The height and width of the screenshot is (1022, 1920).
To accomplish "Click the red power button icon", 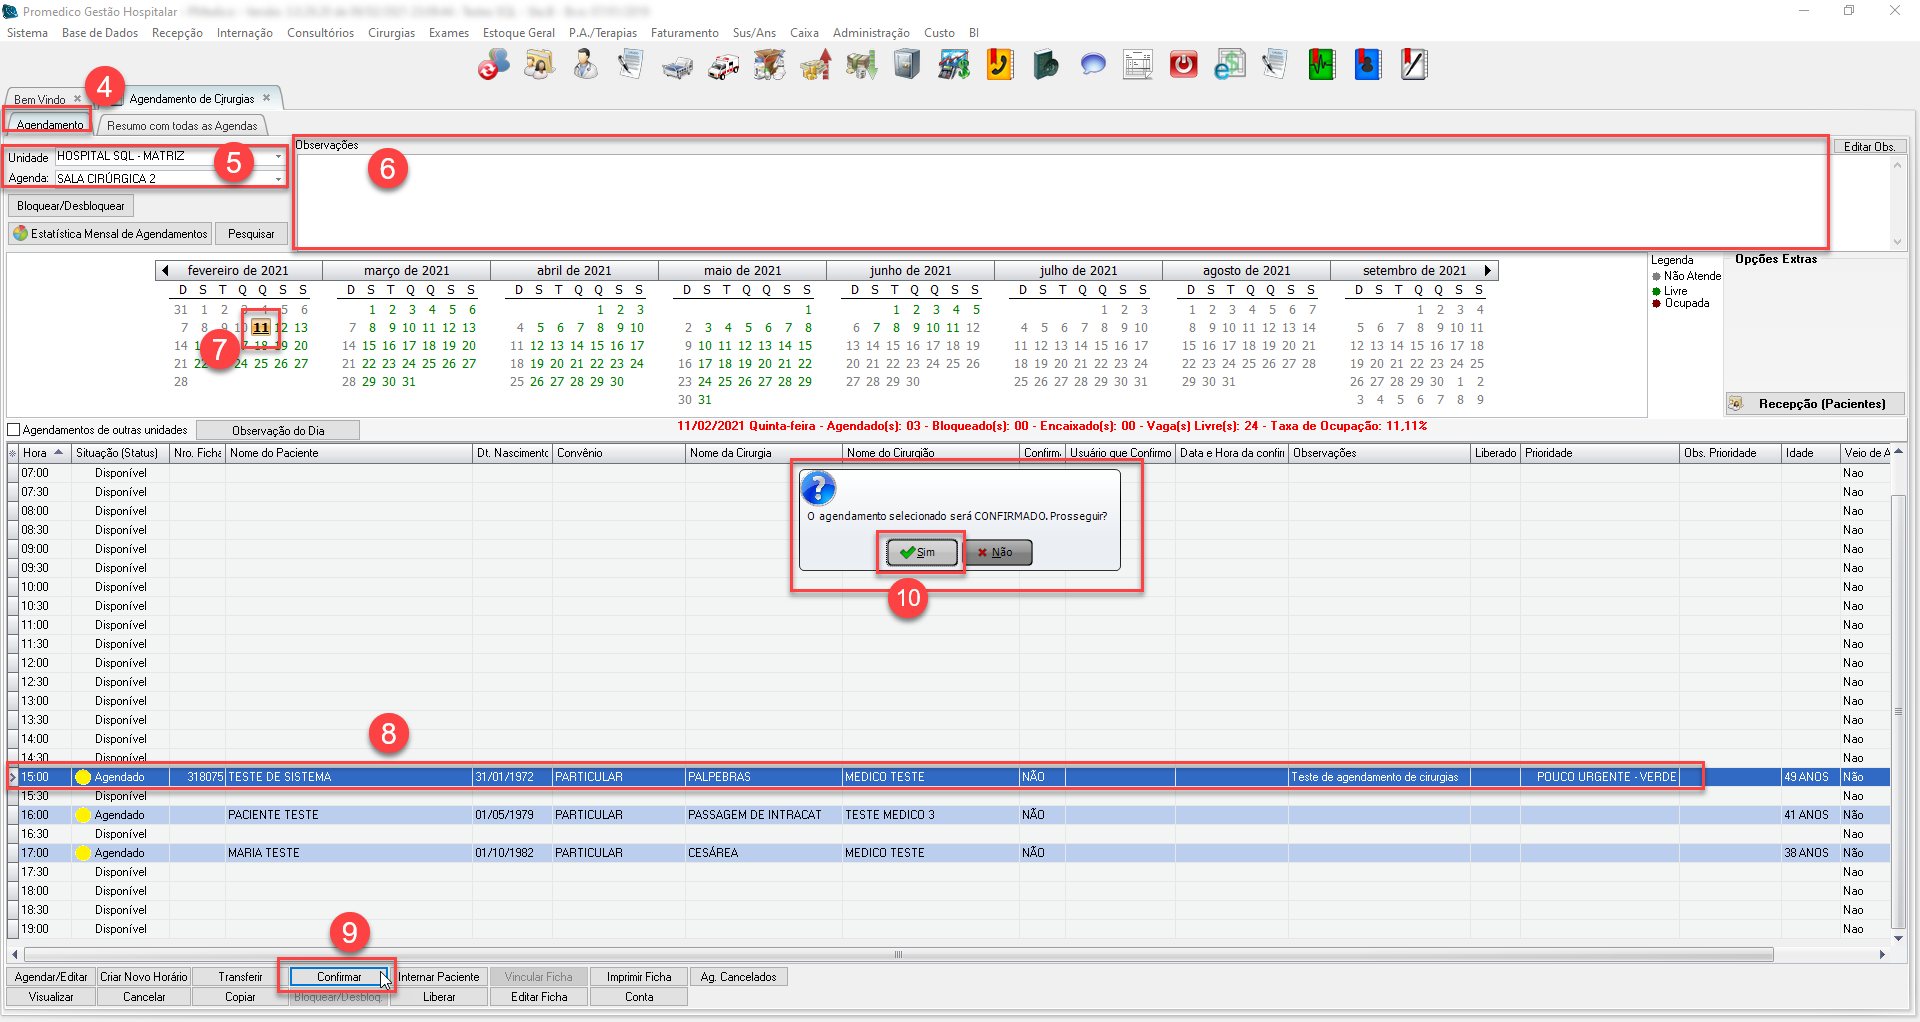I will 1184,66.
